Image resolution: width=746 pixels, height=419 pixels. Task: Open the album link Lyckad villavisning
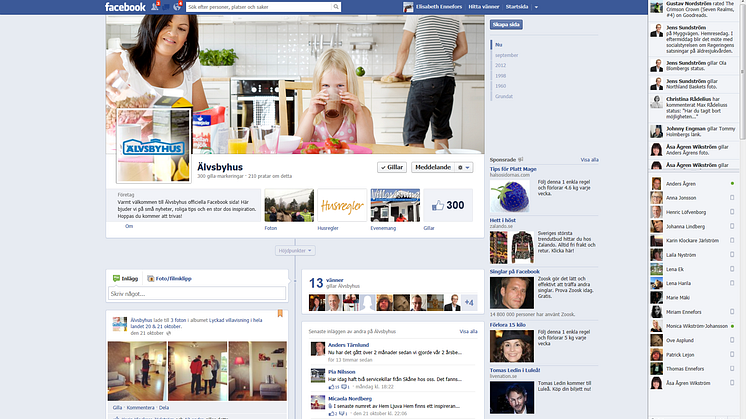pos(196,323)
